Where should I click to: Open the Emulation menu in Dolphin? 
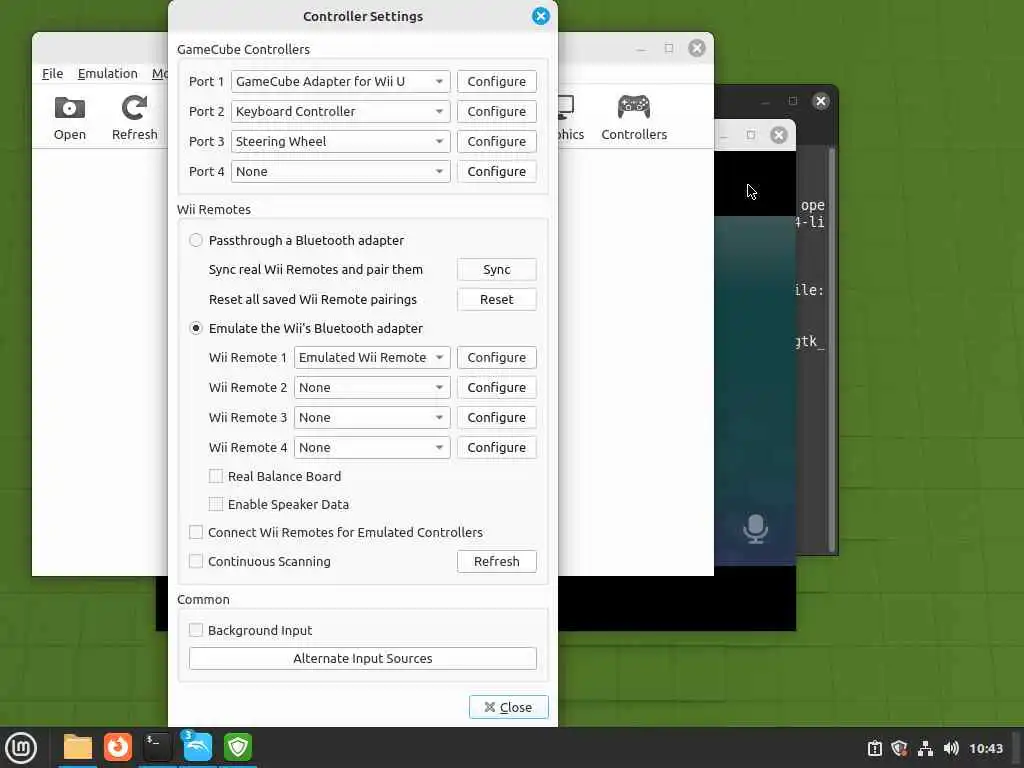click(x=107, y=74)
